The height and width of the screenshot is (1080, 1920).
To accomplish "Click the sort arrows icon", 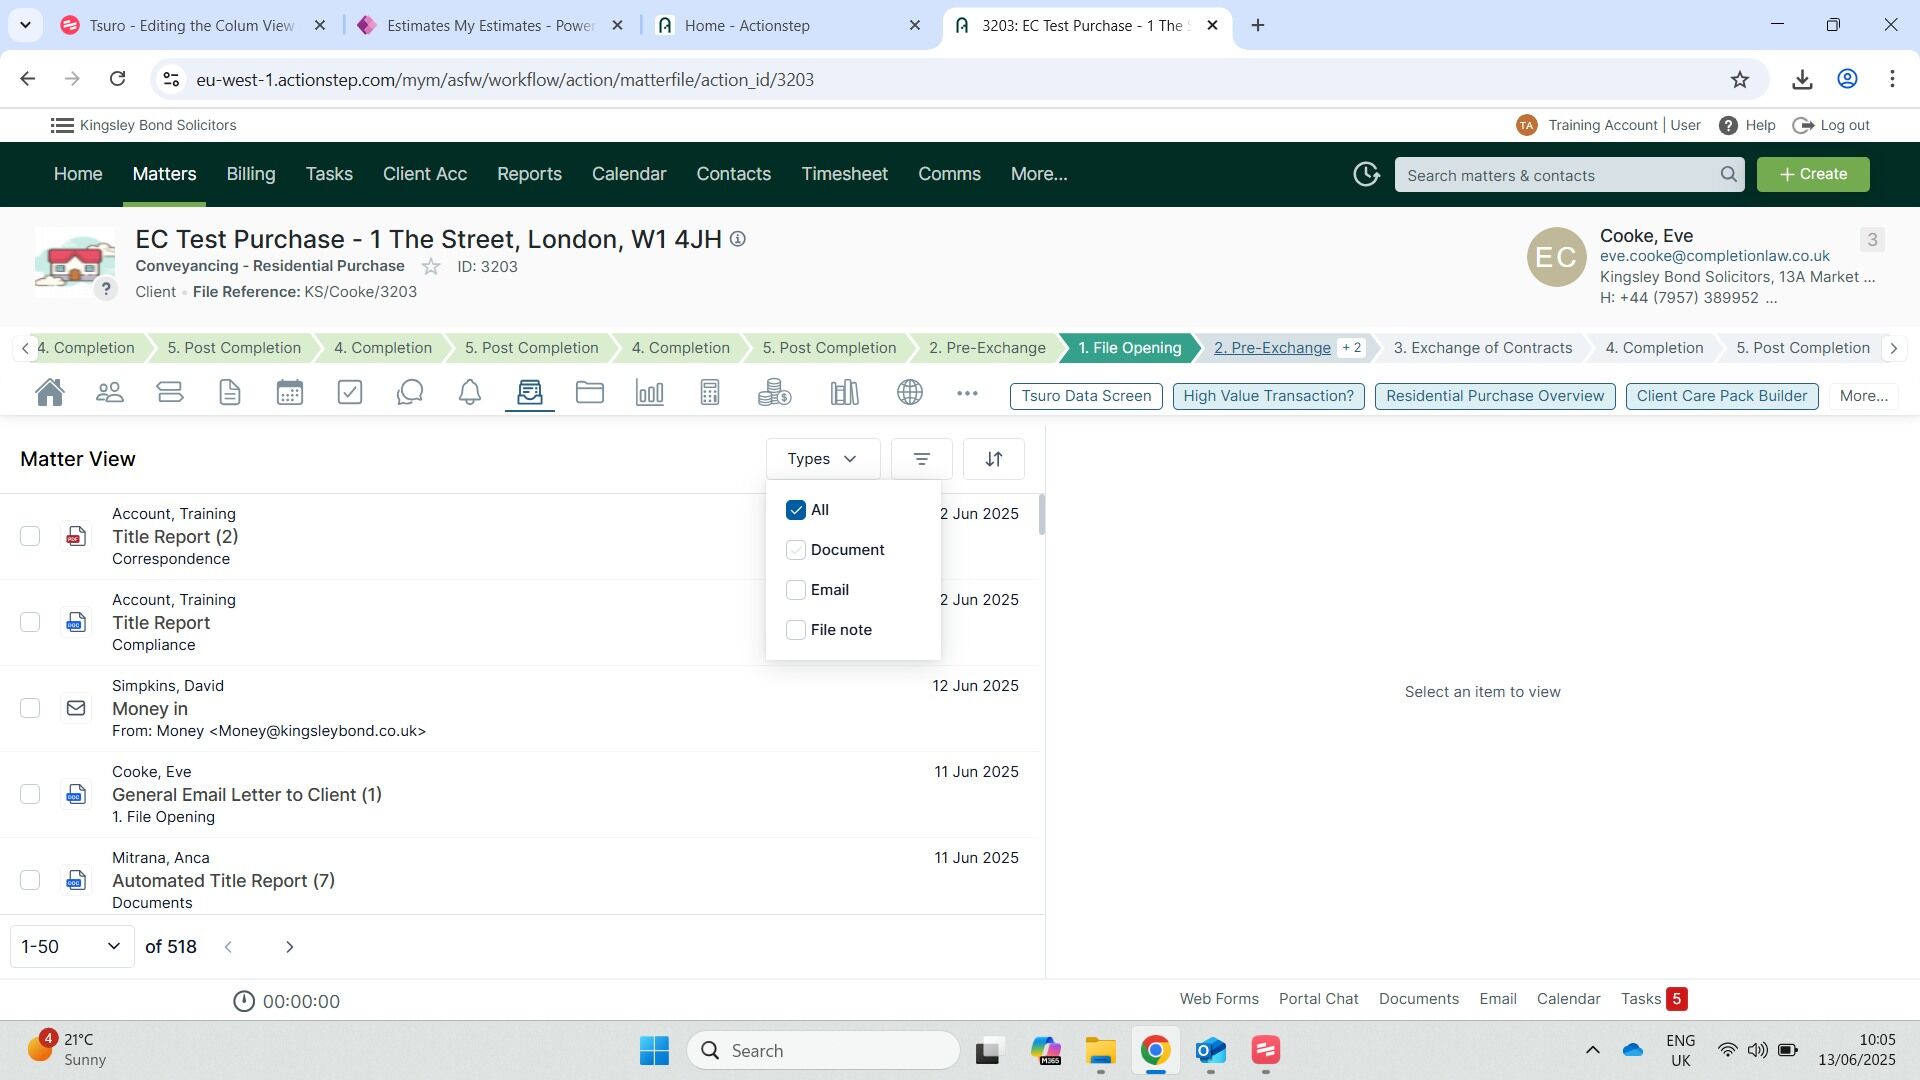I will (x=993, y=459).
